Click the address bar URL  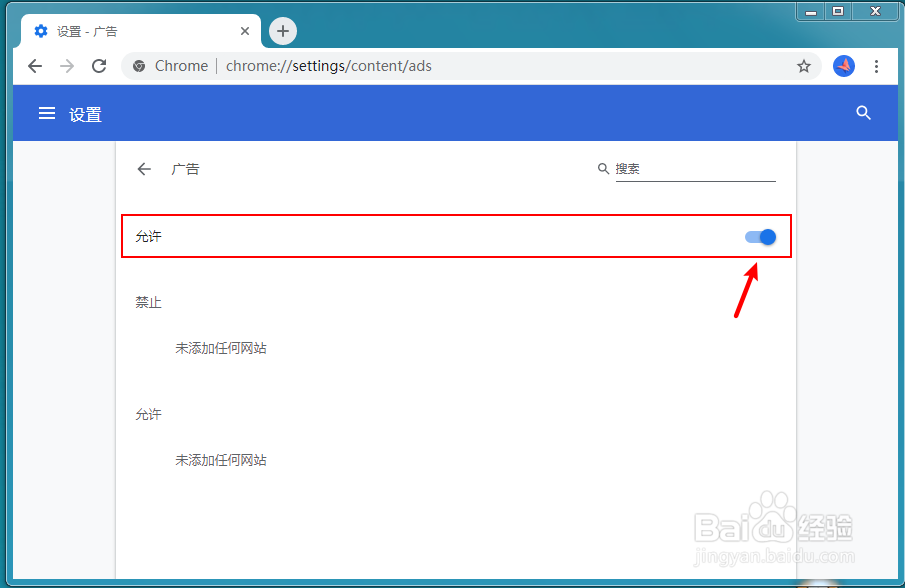click(328, 66)
